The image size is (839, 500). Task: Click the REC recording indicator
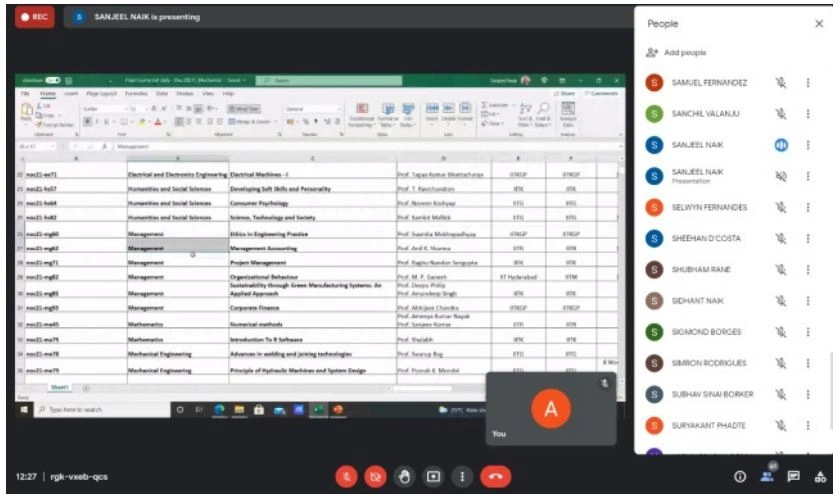pyautogui.click(x=34, y=17)
